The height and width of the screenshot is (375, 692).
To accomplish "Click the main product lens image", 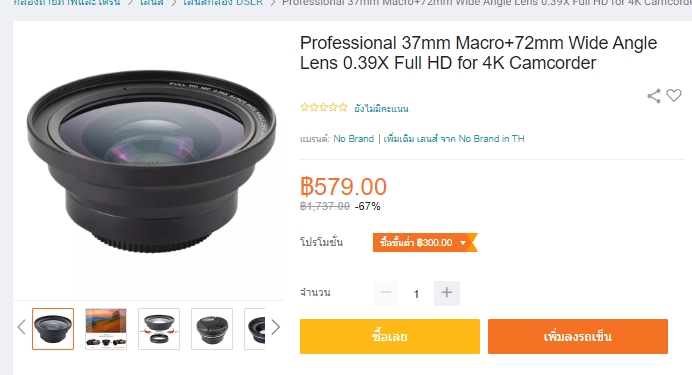I will 151,161.
